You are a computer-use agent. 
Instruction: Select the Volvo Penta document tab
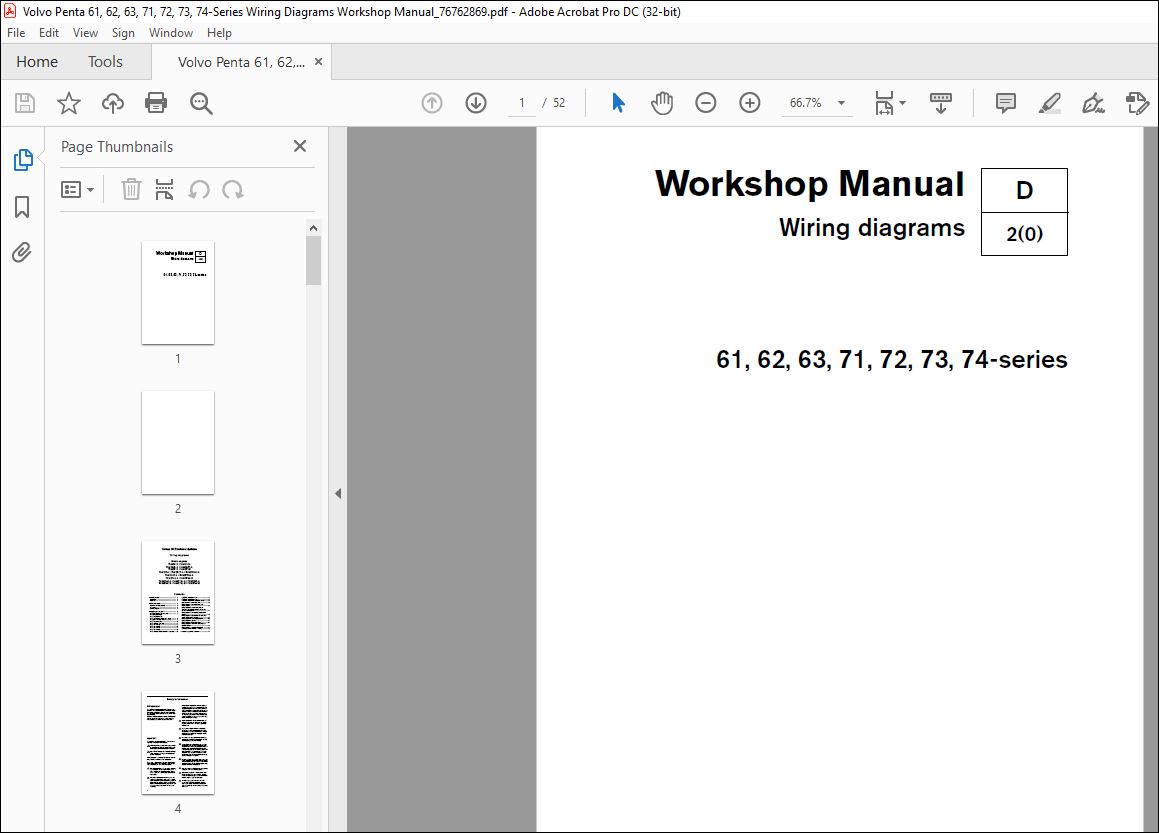click(x=241, y=62)
